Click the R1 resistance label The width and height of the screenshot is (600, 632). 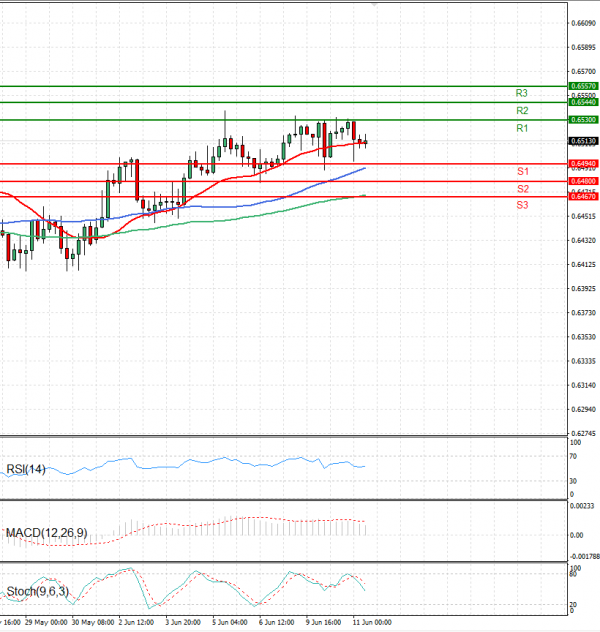tap(522, 129)
